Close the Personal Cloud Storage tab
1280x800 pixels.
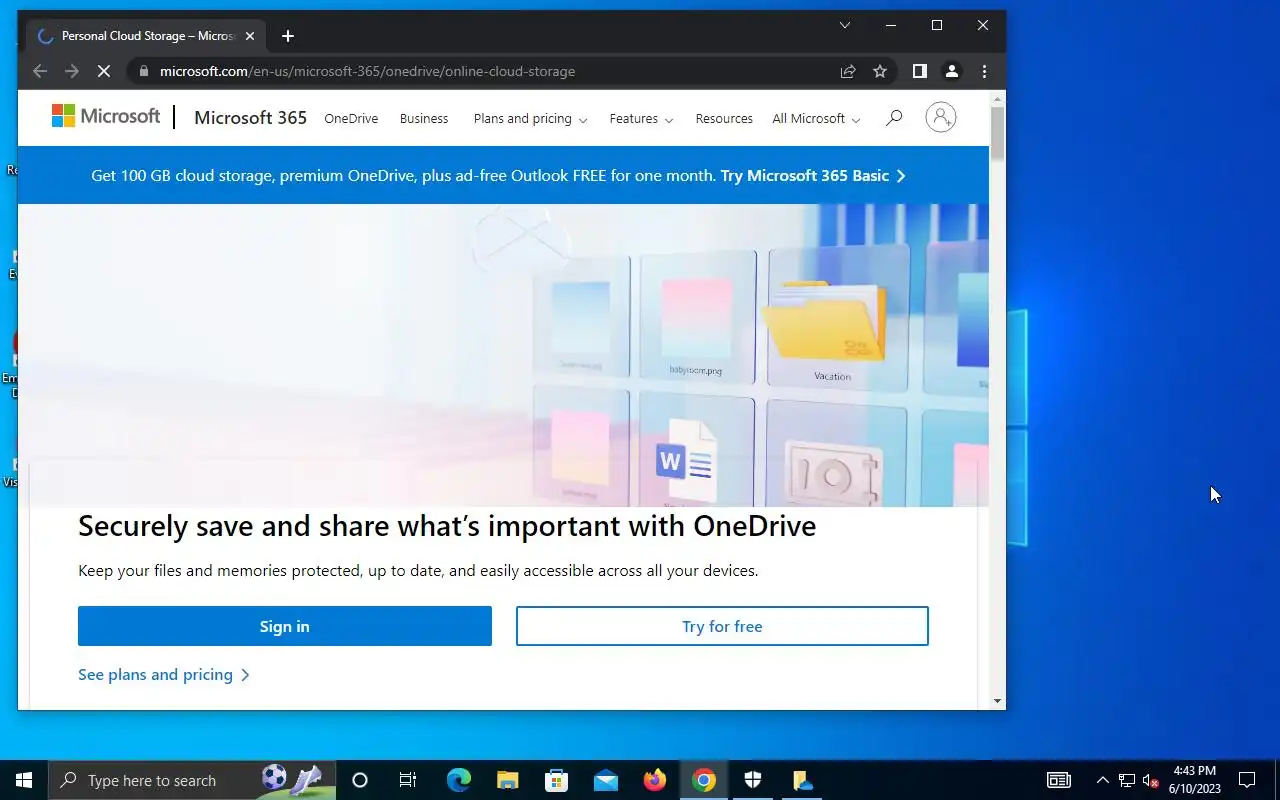click(x=250, y=36)
